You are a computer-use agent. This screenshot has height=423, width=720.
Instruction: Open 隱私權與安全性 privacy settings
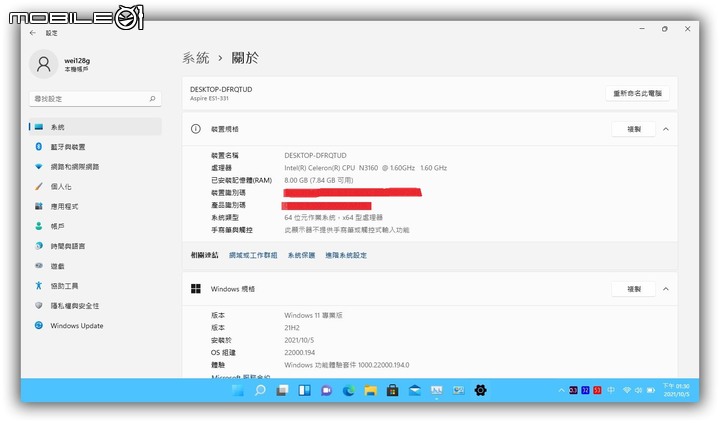click(x=95, y=305)
